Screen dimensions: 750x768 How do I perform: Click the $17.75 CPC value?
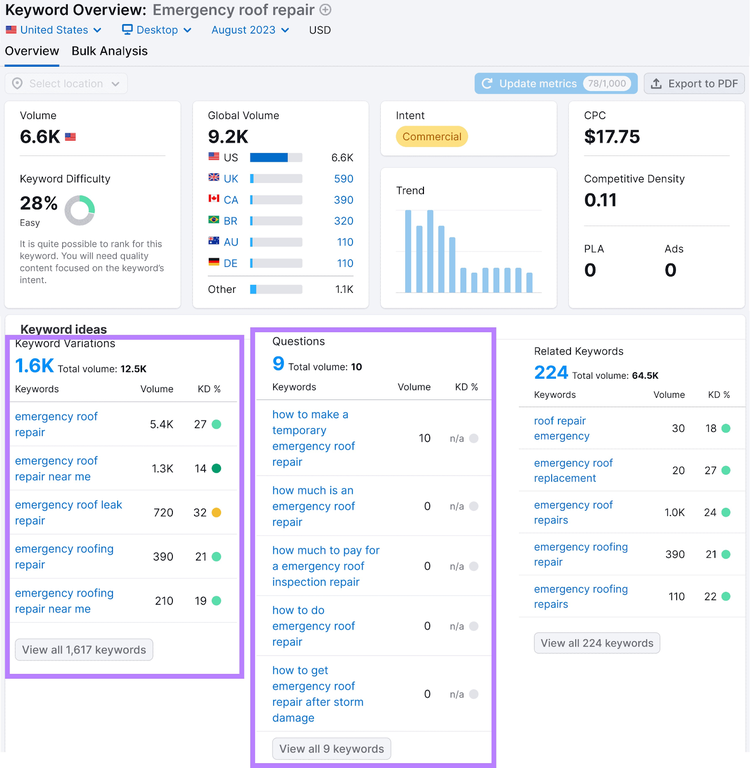coord(612,137)
